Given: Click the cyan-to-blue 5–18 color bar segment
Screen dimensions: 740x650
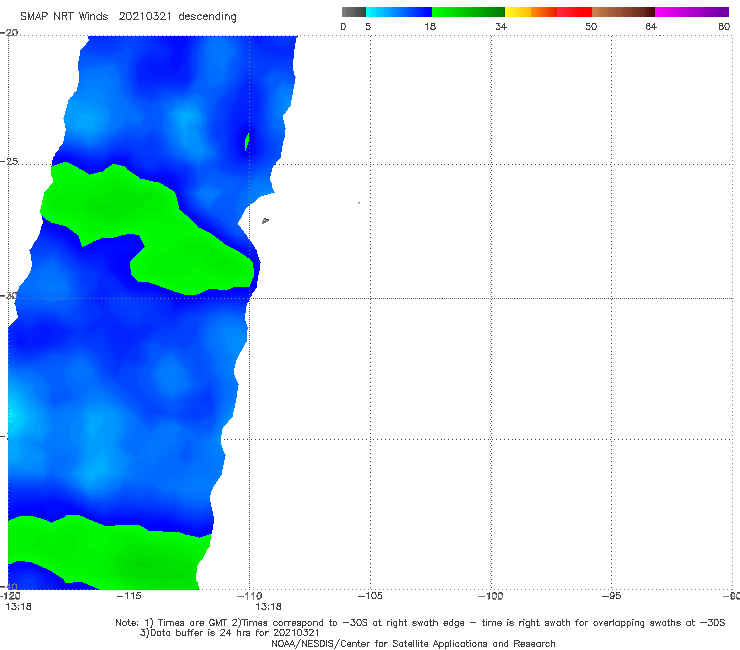Looking at the screenshot, I should (x=399, y=12).
